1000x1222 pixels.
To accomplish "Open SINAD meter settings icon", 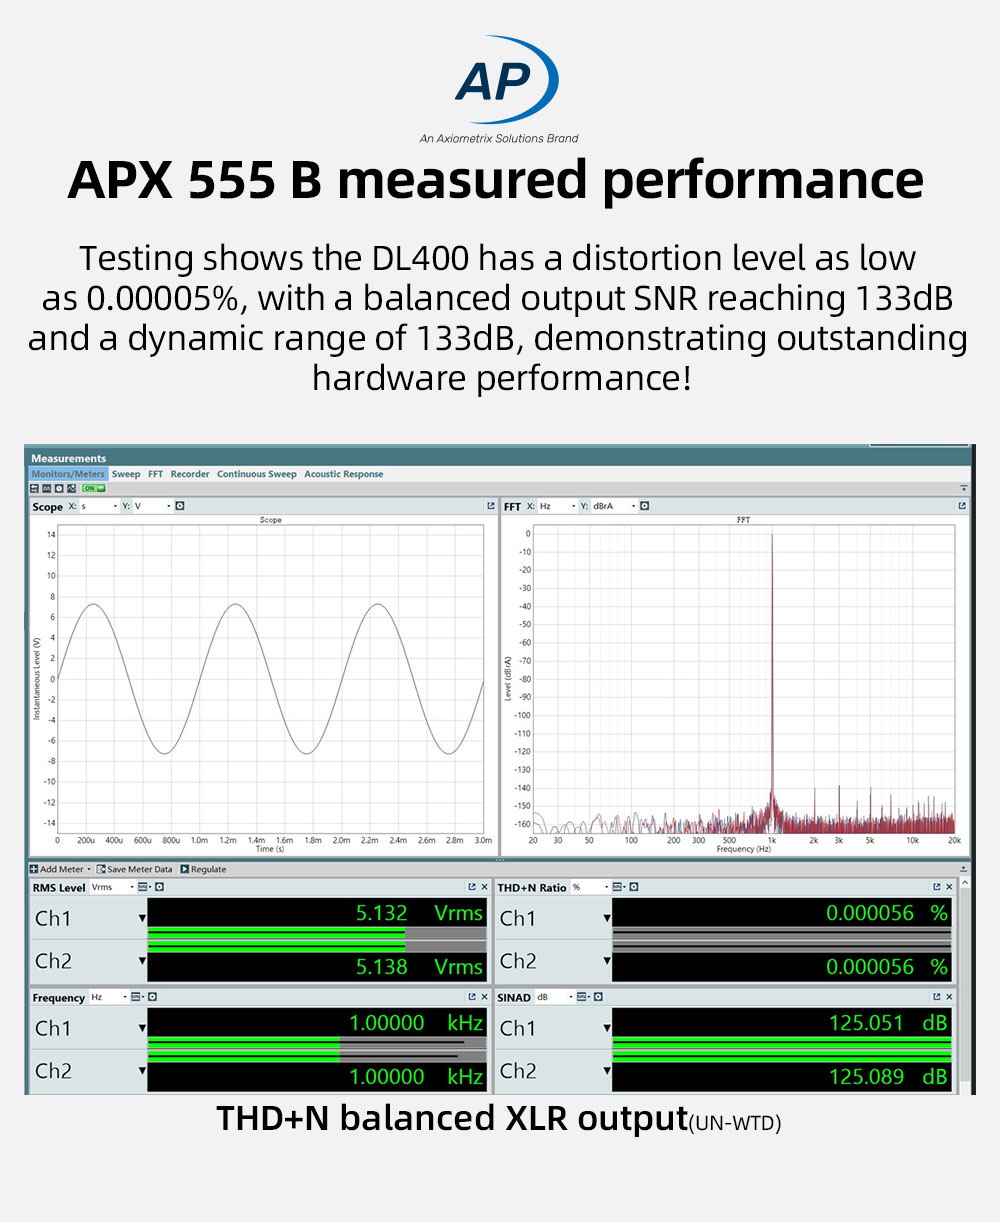I will click(598, 997).
